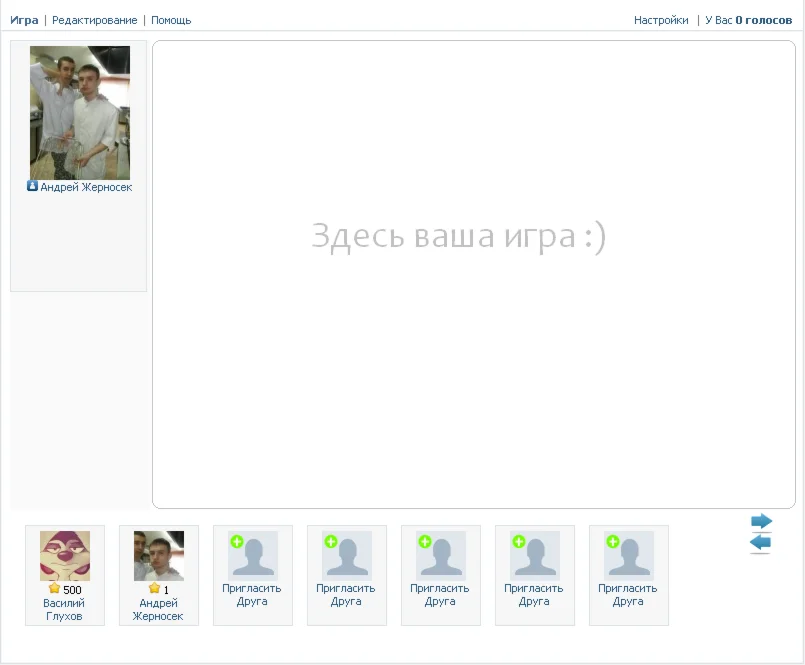Screen dimensions: 805x665
Task: Click the green plus icon on the middle invite slot
Action: (425, 539)
